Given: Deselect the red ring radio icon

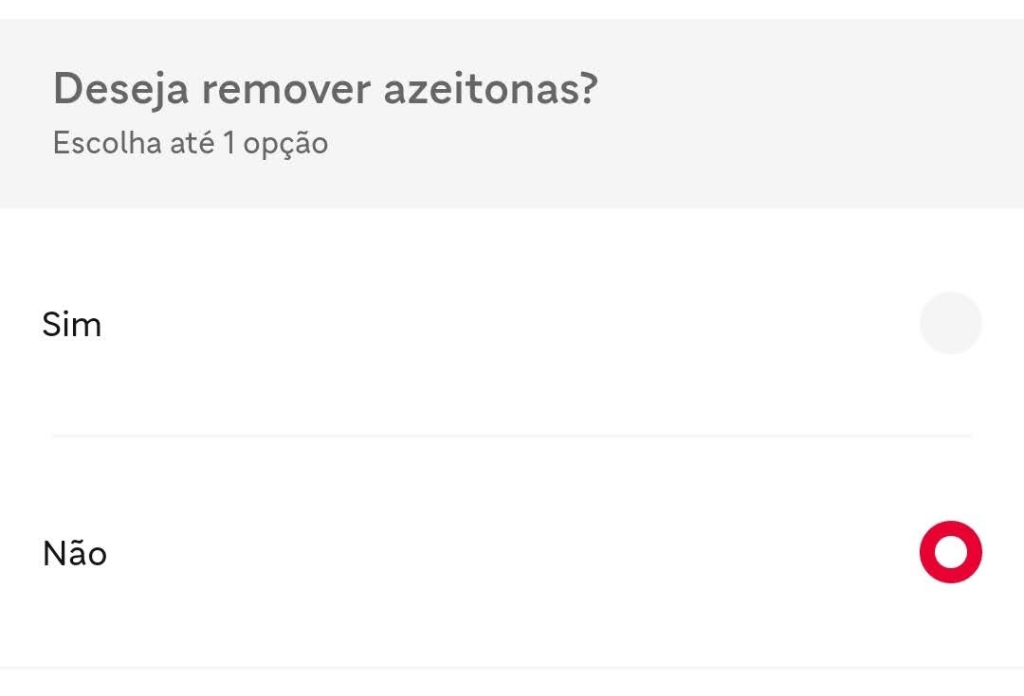Looking at the screenshot, I should pyautogui.click(x=950, y=552).
